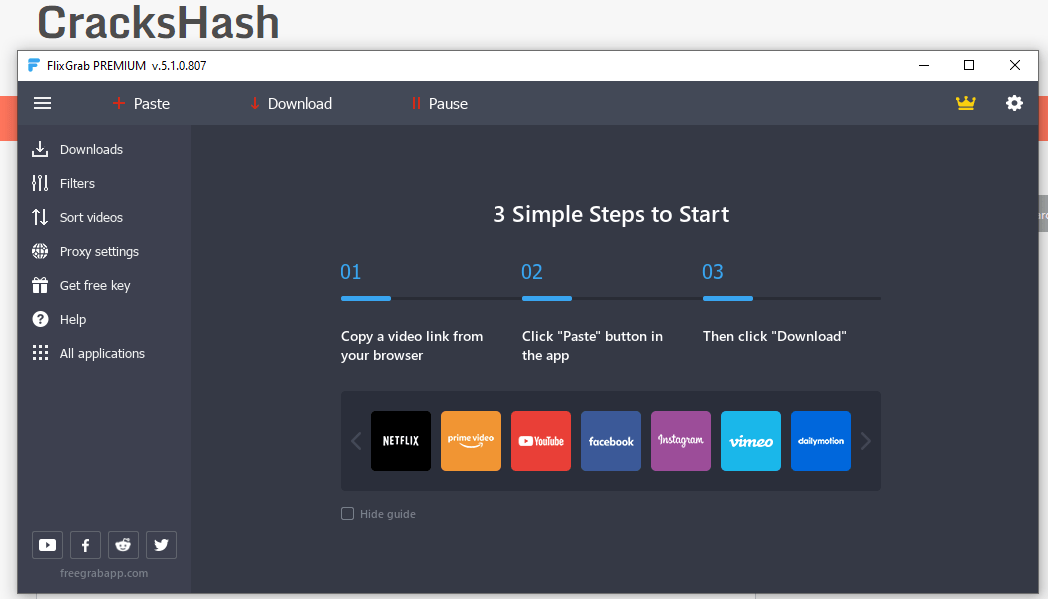Click the Netflix service tile
The width and height of the screenshot is (1048, 599).
[401, 441]
